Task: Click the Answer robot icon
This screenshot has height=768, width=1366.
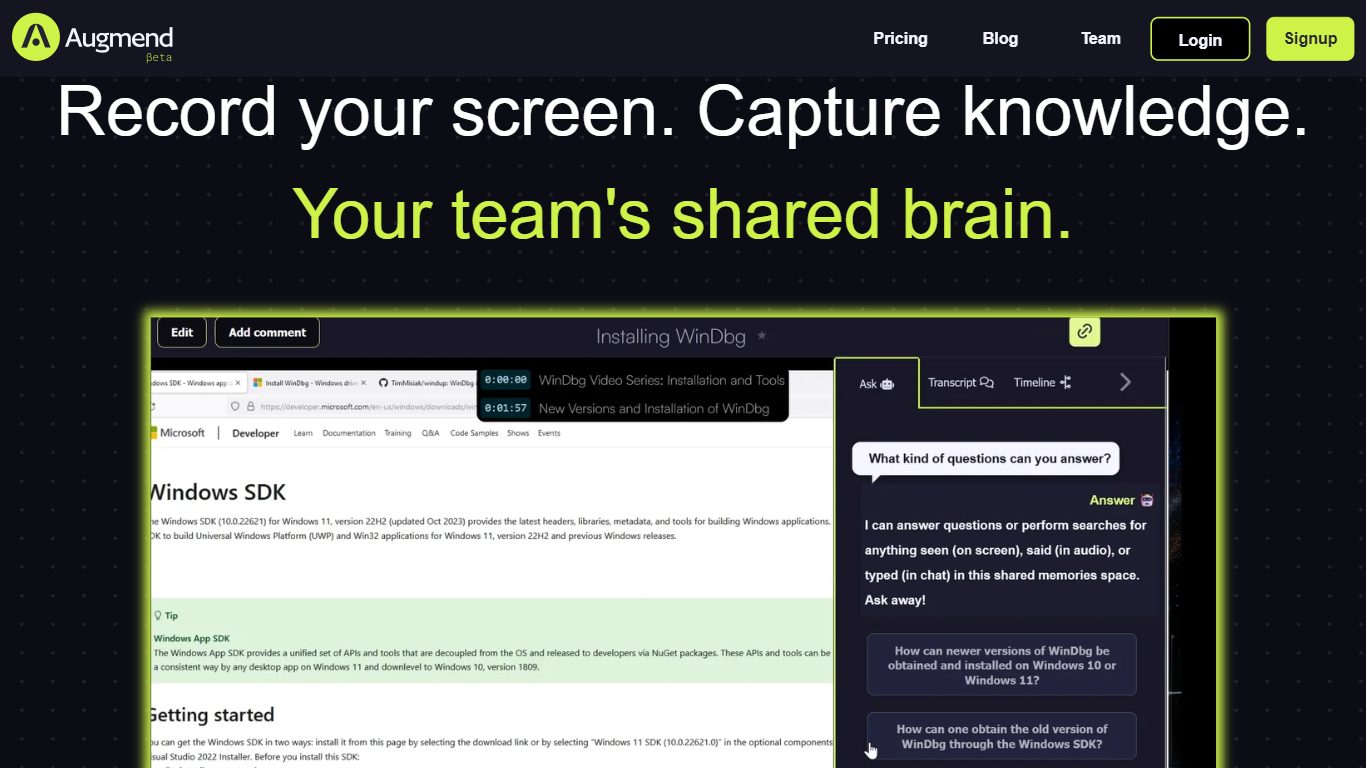Action: pos(1147,500)
